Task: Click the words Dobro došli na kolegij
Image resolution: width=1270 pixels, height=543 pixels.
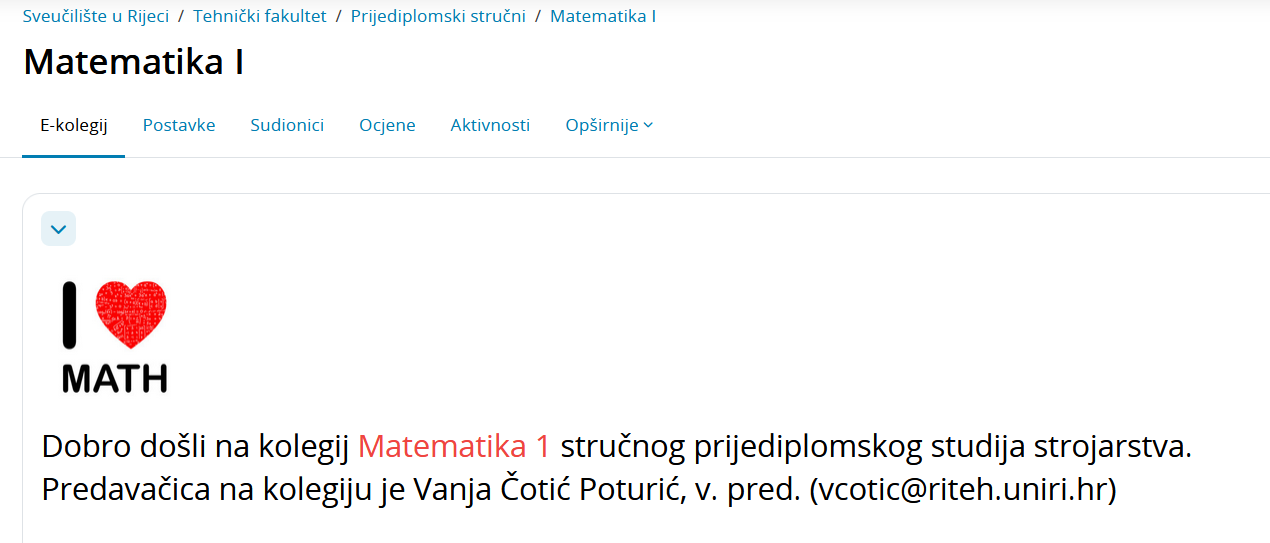Action: point(194,447)
